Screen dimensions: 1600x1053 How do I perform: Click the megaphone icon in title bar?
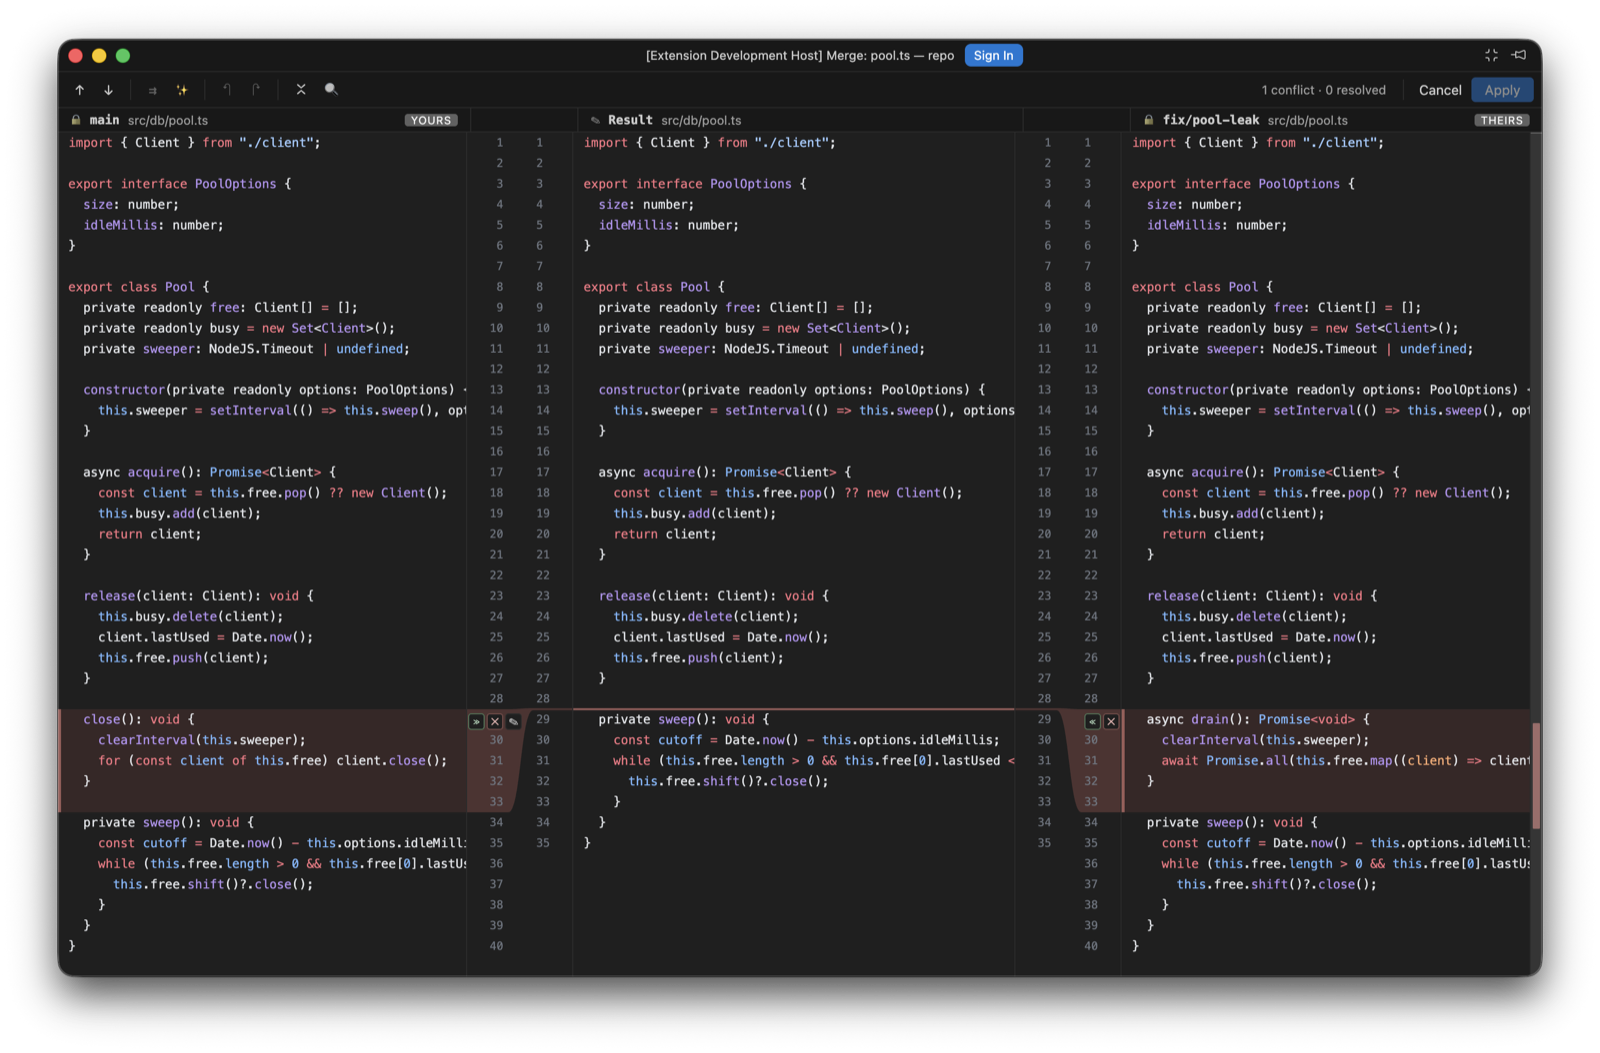pos(1519,55)
